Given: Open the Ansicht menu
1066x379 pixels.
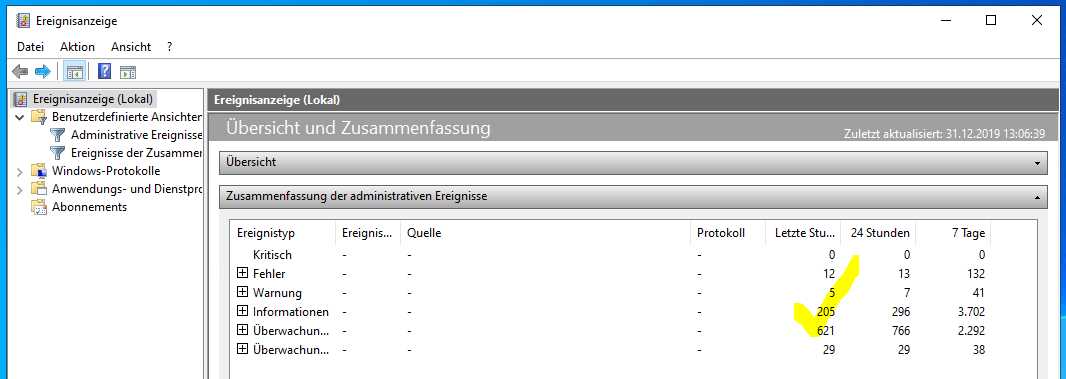Looking at the screenshot, I should 131,47.
